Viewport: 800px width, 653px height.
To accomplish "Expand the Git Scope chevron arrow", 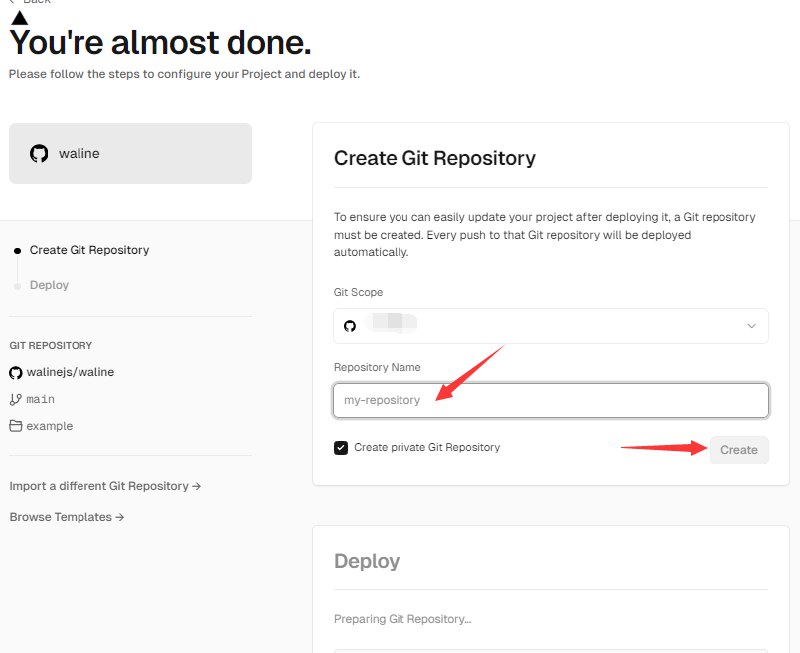I will click(x=752, y=326).
